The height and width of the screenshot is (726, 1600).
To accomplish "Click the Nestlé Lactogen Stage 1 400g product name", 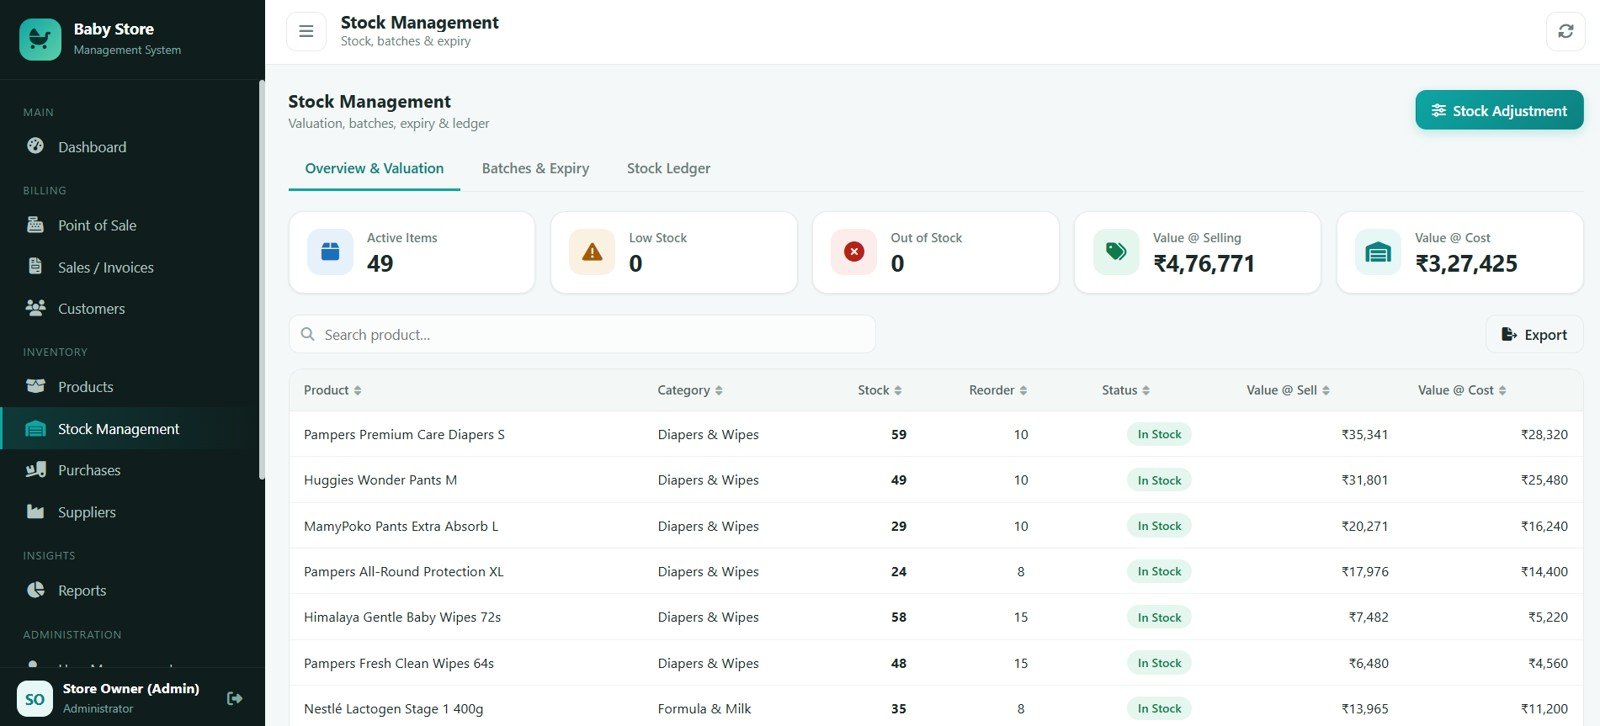I will coord(394,708).
